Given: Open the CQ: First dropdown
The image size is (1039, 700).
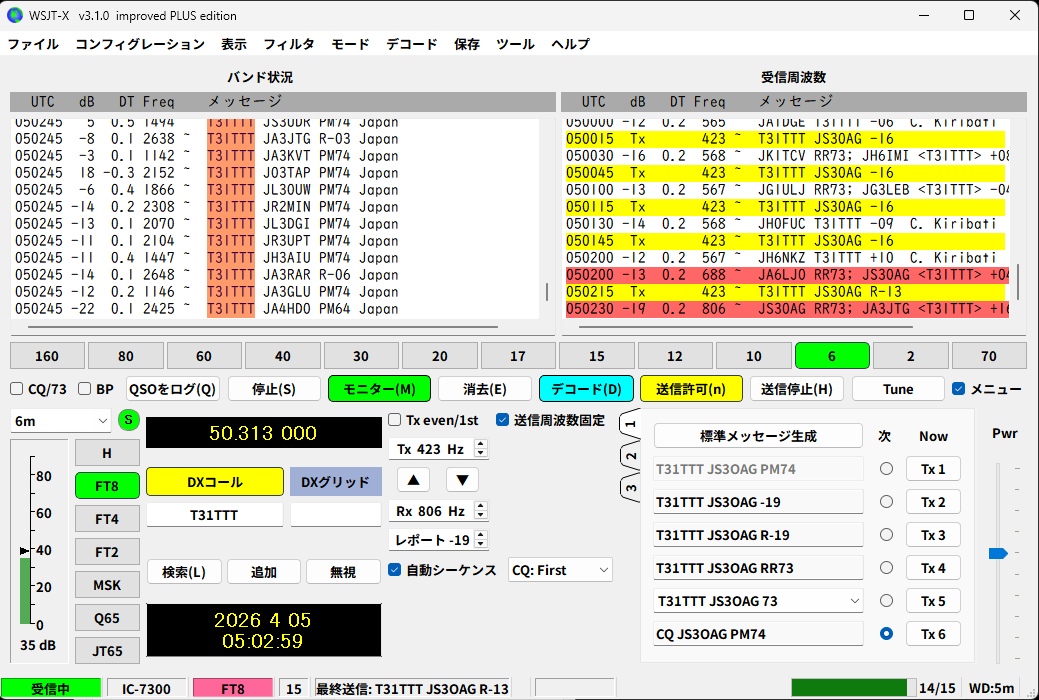Looking at the screenshot, I should click(560, 570).
